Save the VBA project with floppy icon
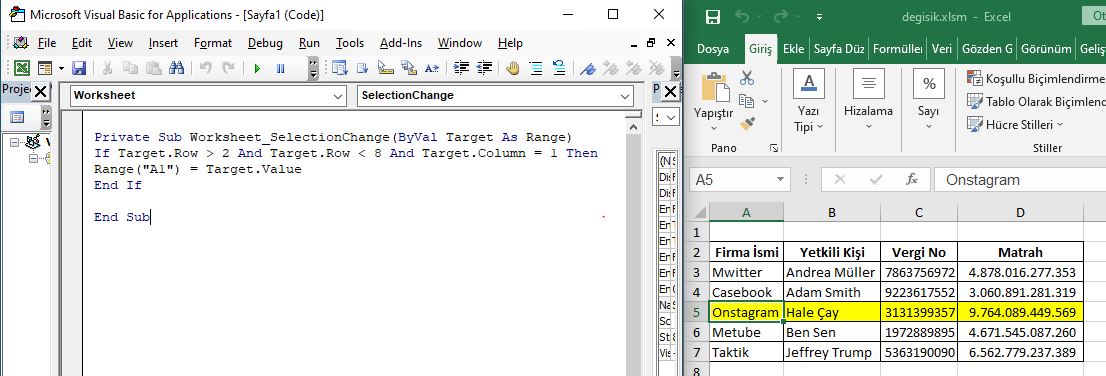Viewport: 1106px width, 376px height. click(79, 68)
